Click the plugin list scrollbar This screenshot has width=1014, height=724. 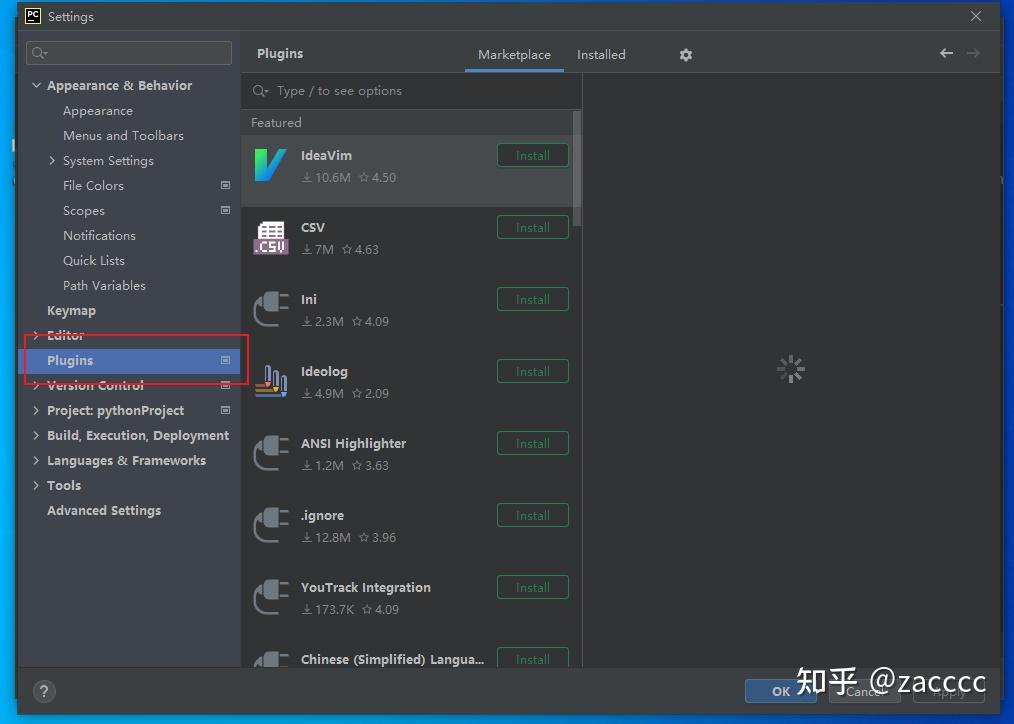577,160
